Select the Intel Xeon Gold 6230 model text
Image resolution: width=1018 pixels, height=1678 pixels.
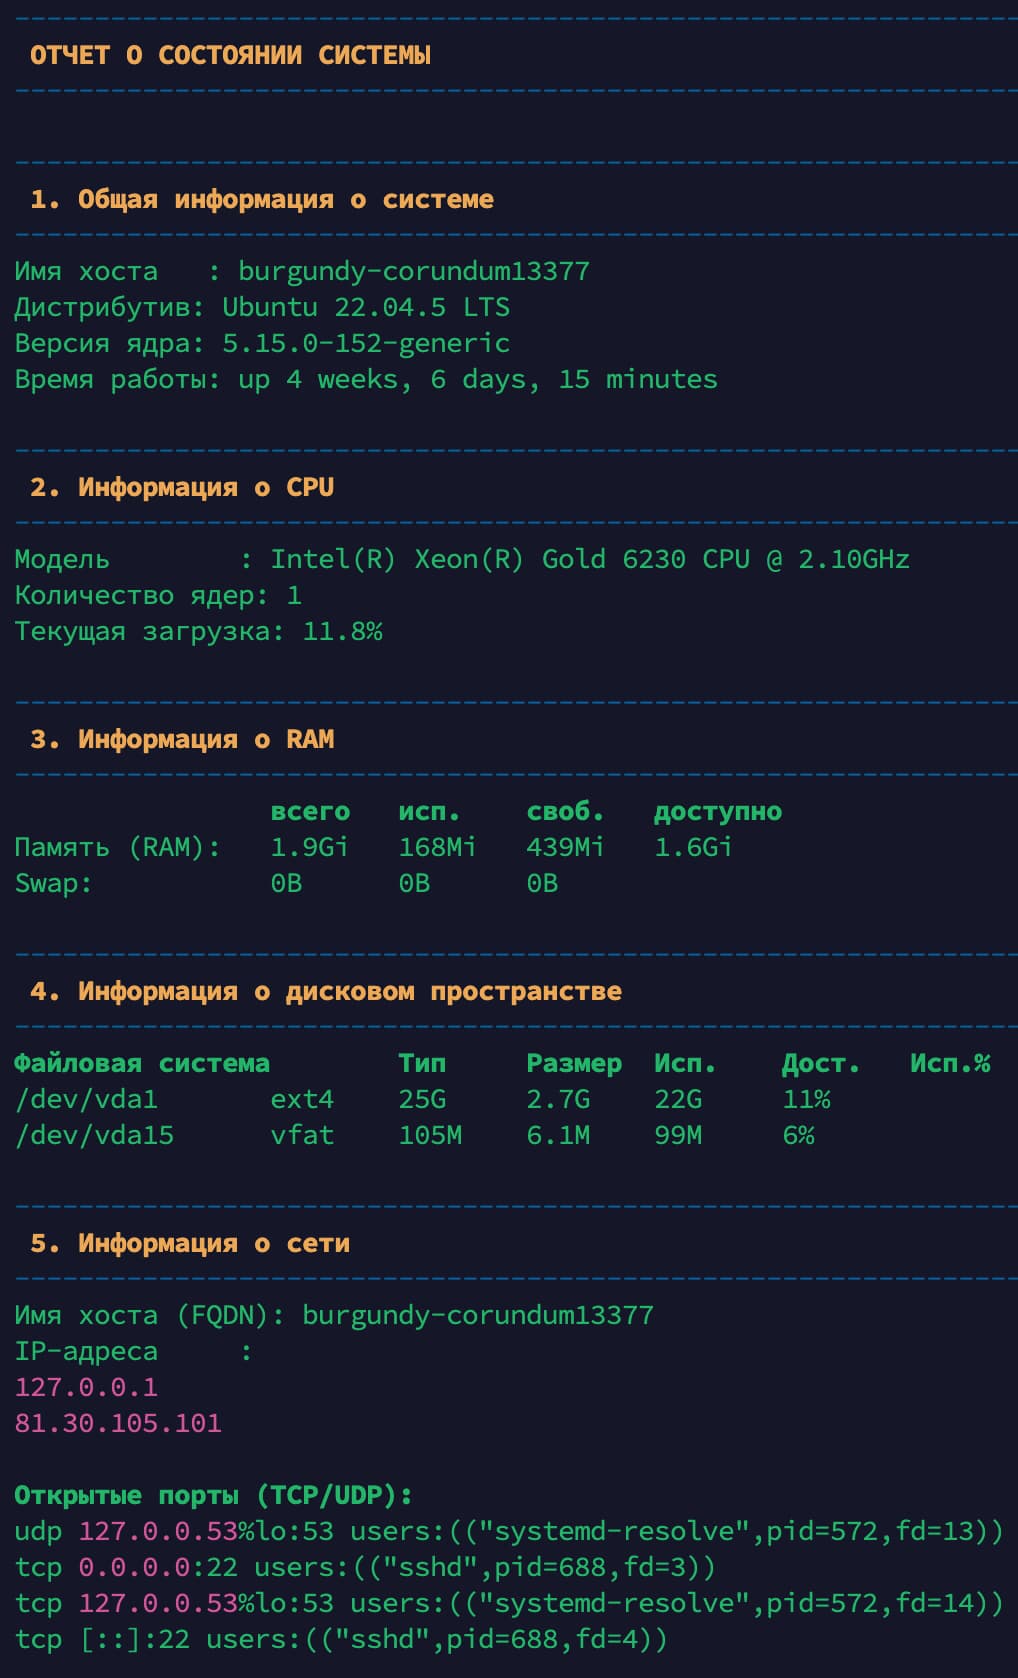pyautogui.click(x=590, y=559)
